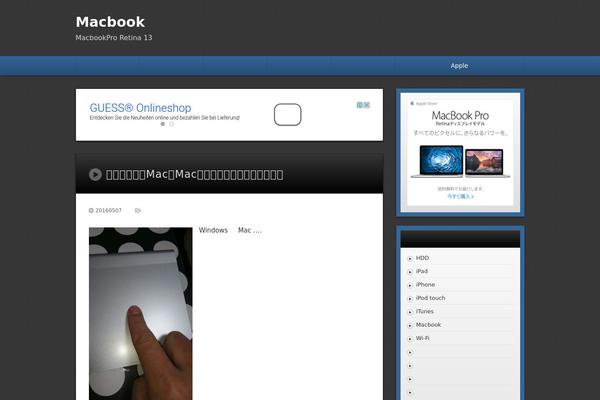This screenshot has width=600, height=400.
Task: Click the ad choices icon on GUESS banner
Action: (x=360, y=105)
